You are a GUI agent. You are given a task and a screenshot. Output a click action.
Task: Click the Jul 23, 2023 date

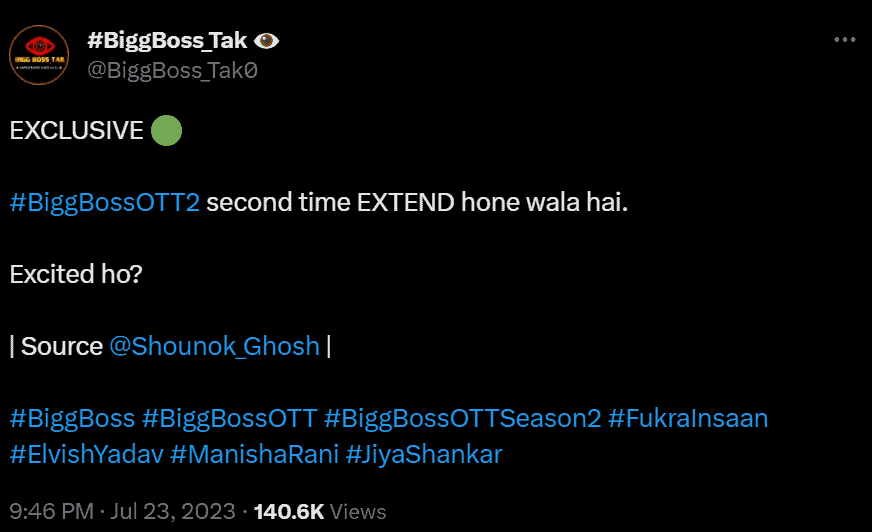pyautogui.click(x=172, y=511)
